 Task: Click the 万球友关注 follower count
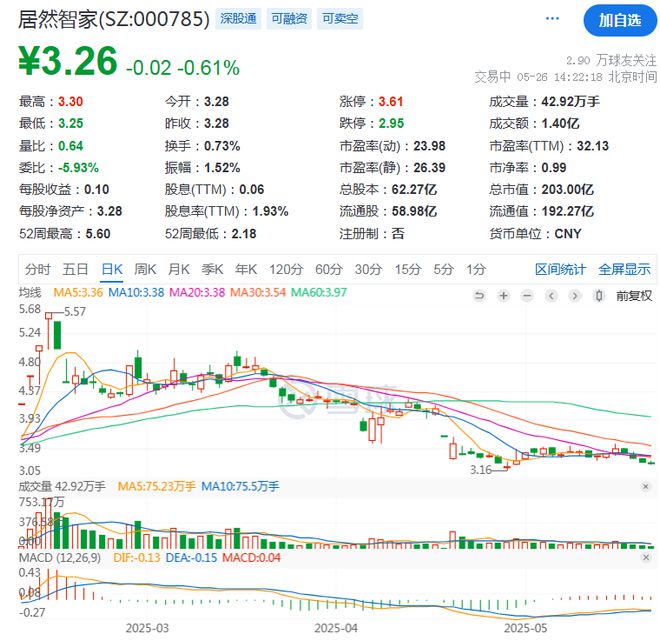[x=611, y=61]
